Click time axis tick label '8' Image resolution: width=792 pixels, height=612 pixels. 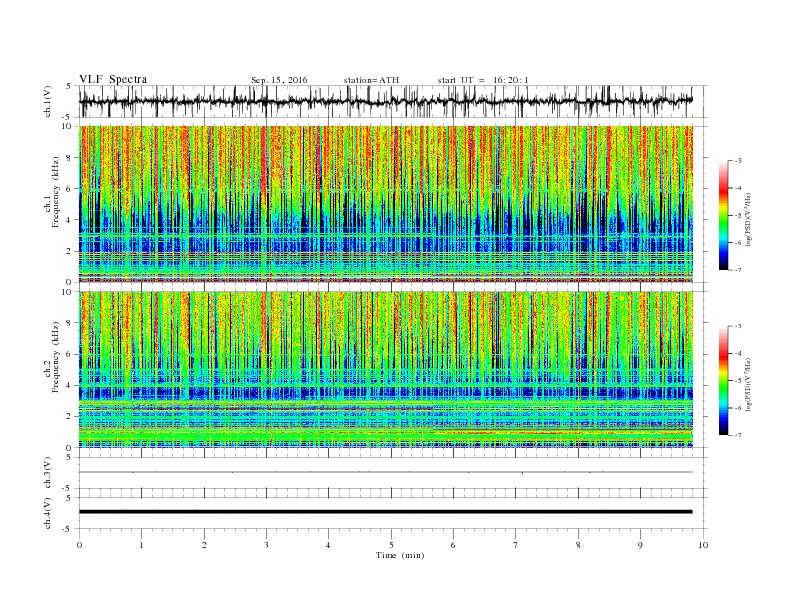(x=578, y=545)
